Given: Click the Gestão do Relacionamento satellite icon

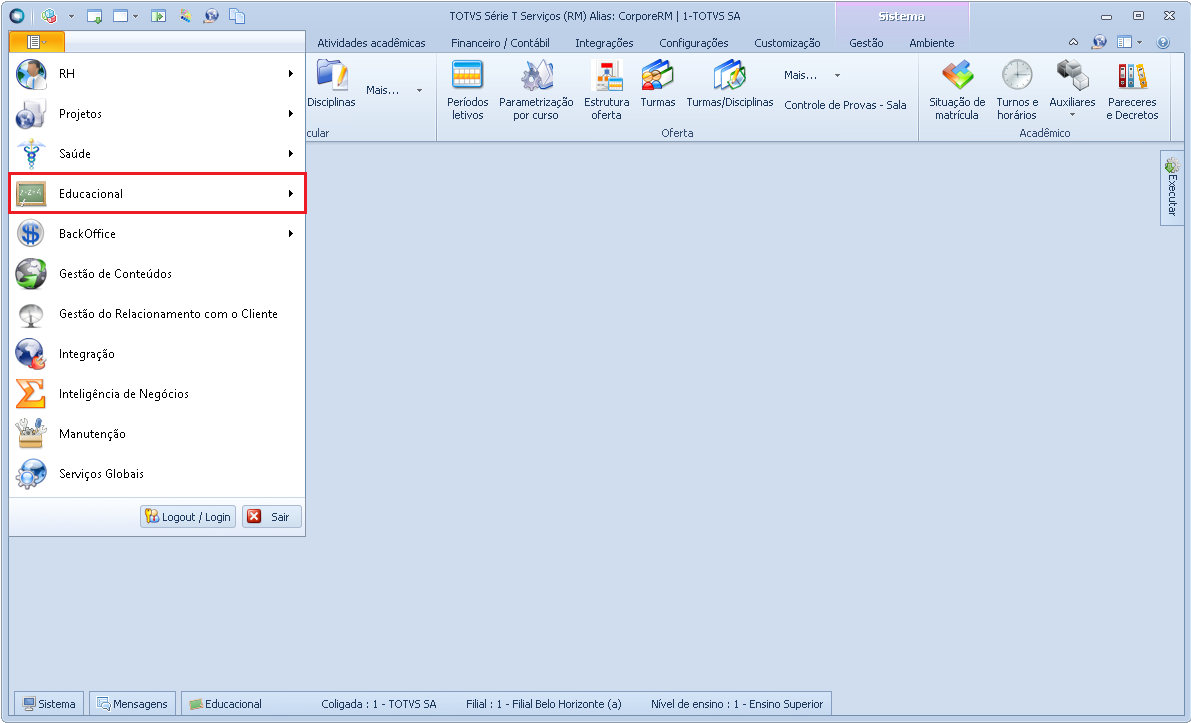Looking at the screenshot, I should tap(31, 314).
